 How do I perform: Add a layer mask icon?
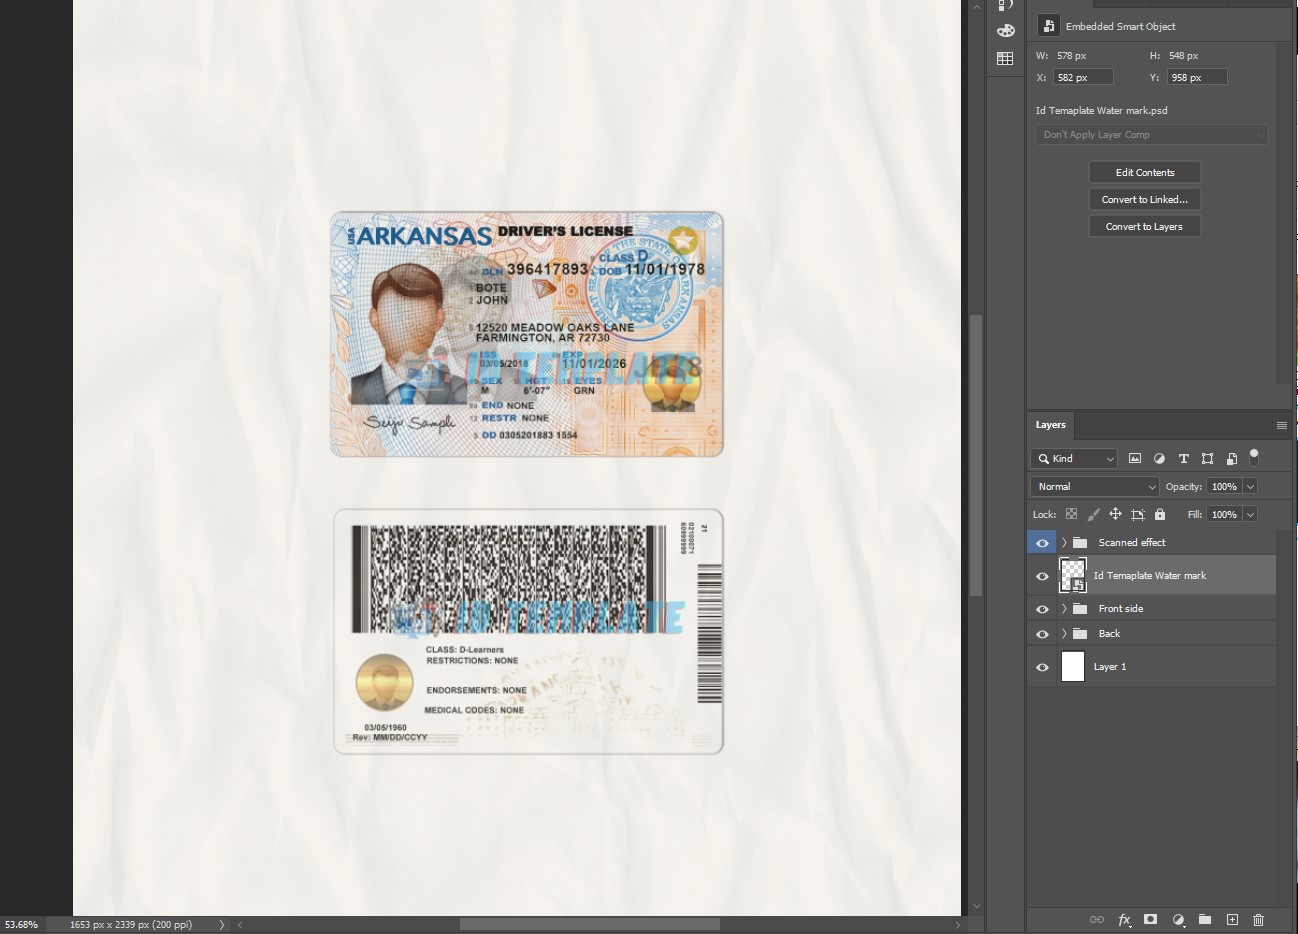pyautogui.click(x=1151, y=919)
